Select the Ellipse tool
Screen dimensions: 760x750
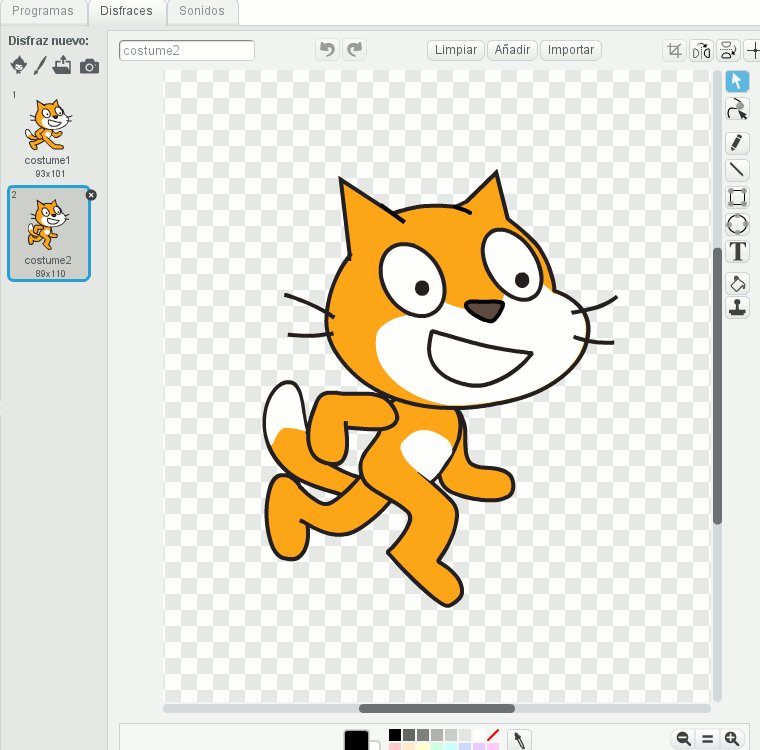737,224
